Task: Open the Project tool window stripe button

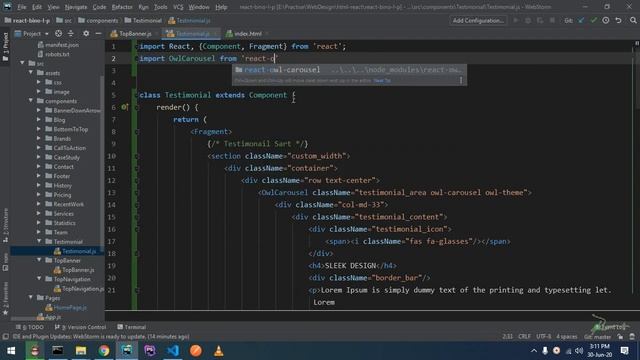Action: [x=5, y=47]
